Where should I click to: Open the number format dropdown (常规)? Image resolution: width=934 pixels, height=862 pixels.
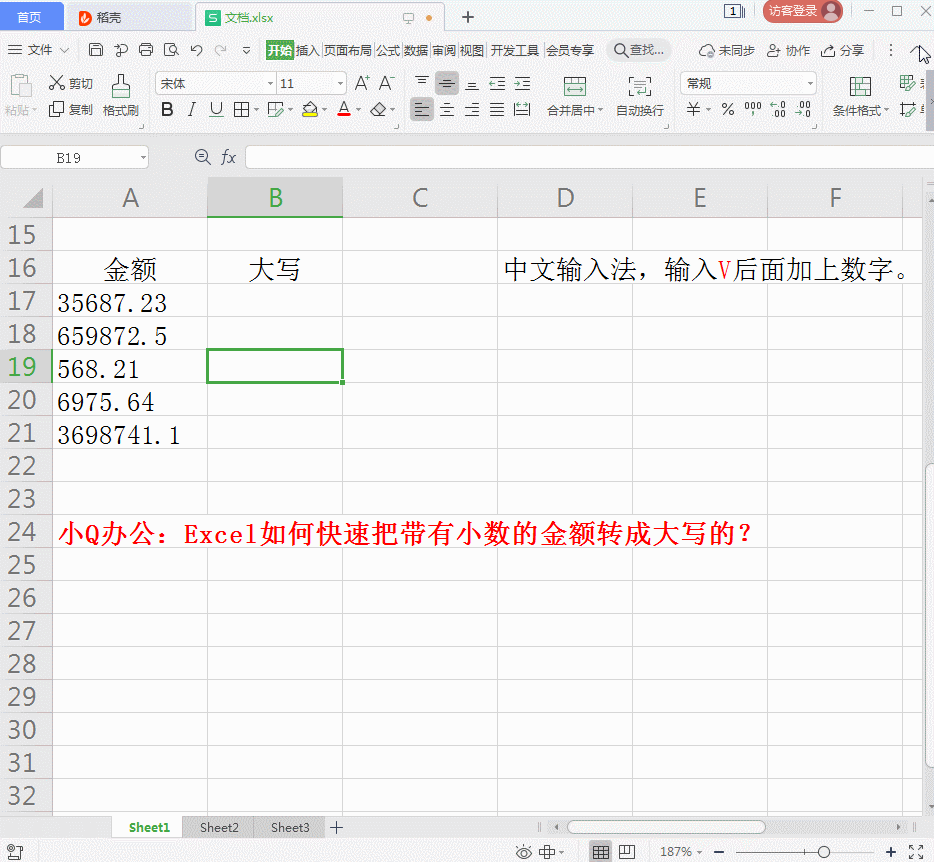[x=810, y=83]
